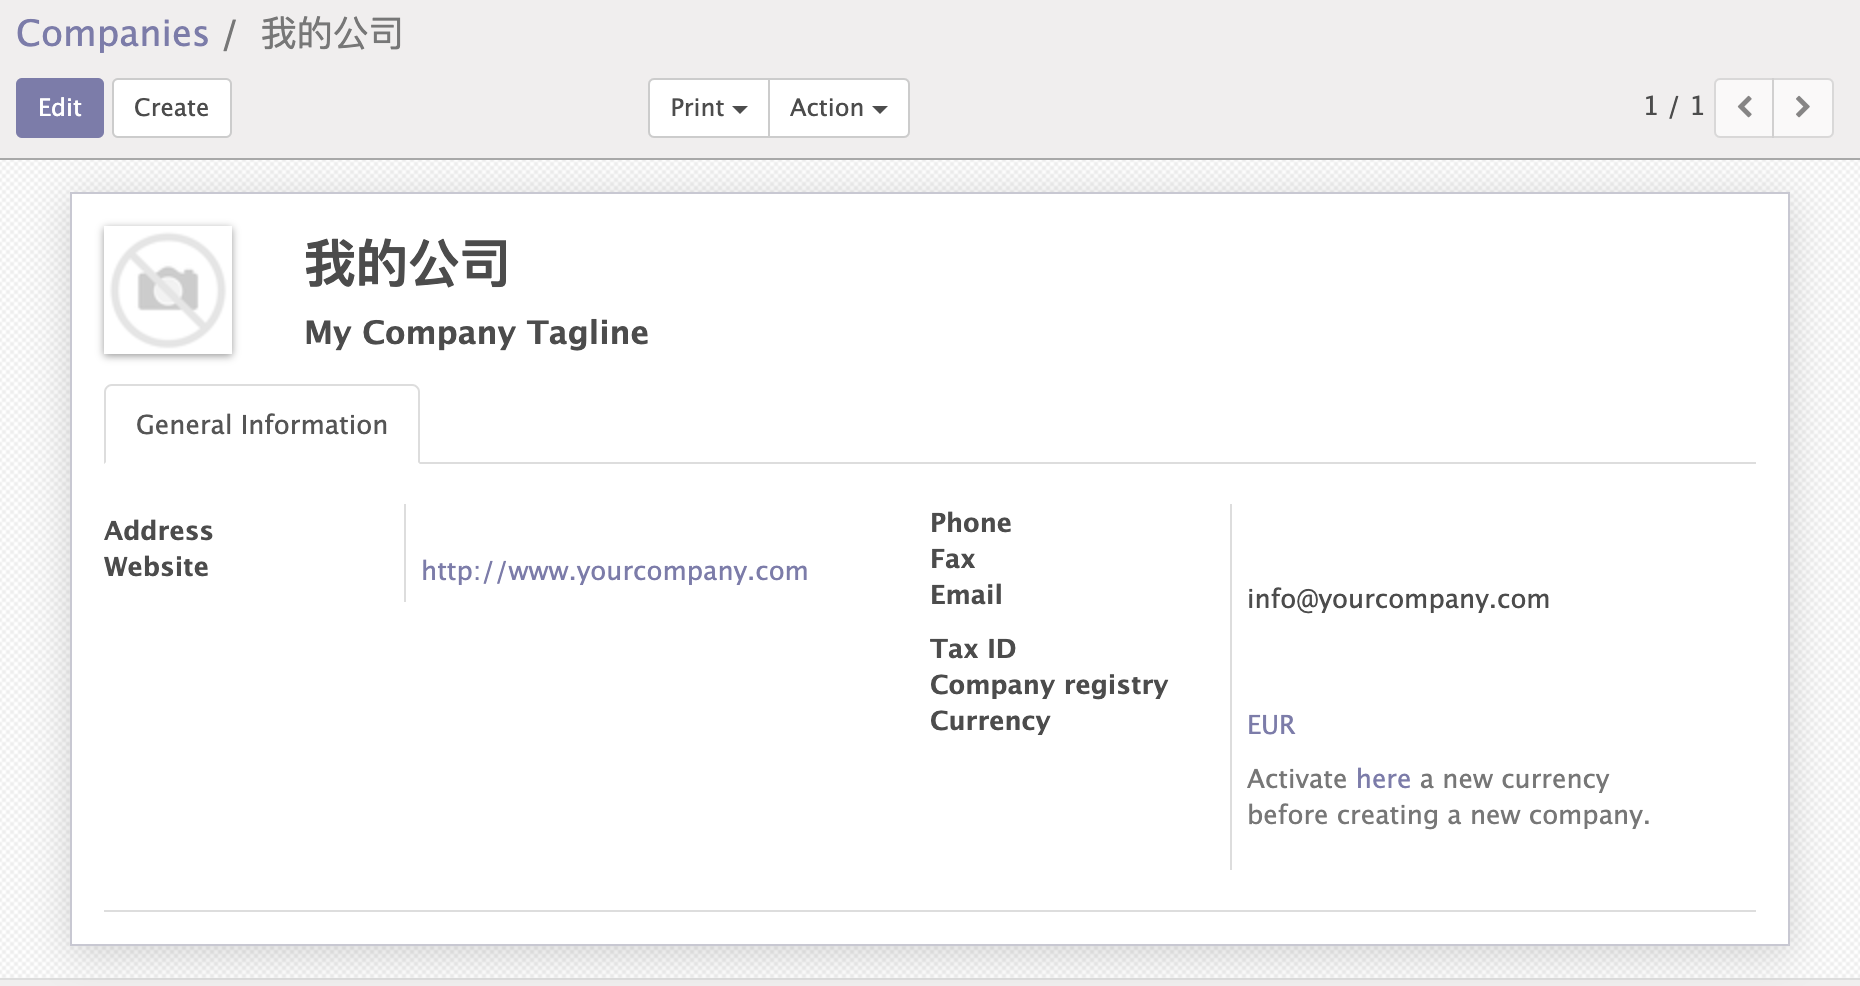
Task: Click the Address label
Action: coord(159,530)
